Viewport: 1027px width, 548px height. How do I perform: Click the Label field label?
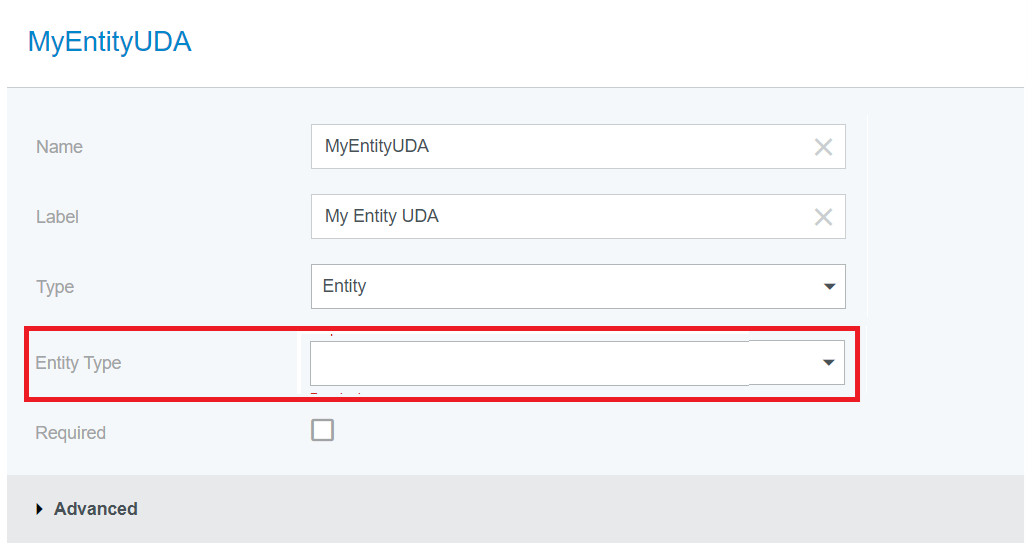57,217
